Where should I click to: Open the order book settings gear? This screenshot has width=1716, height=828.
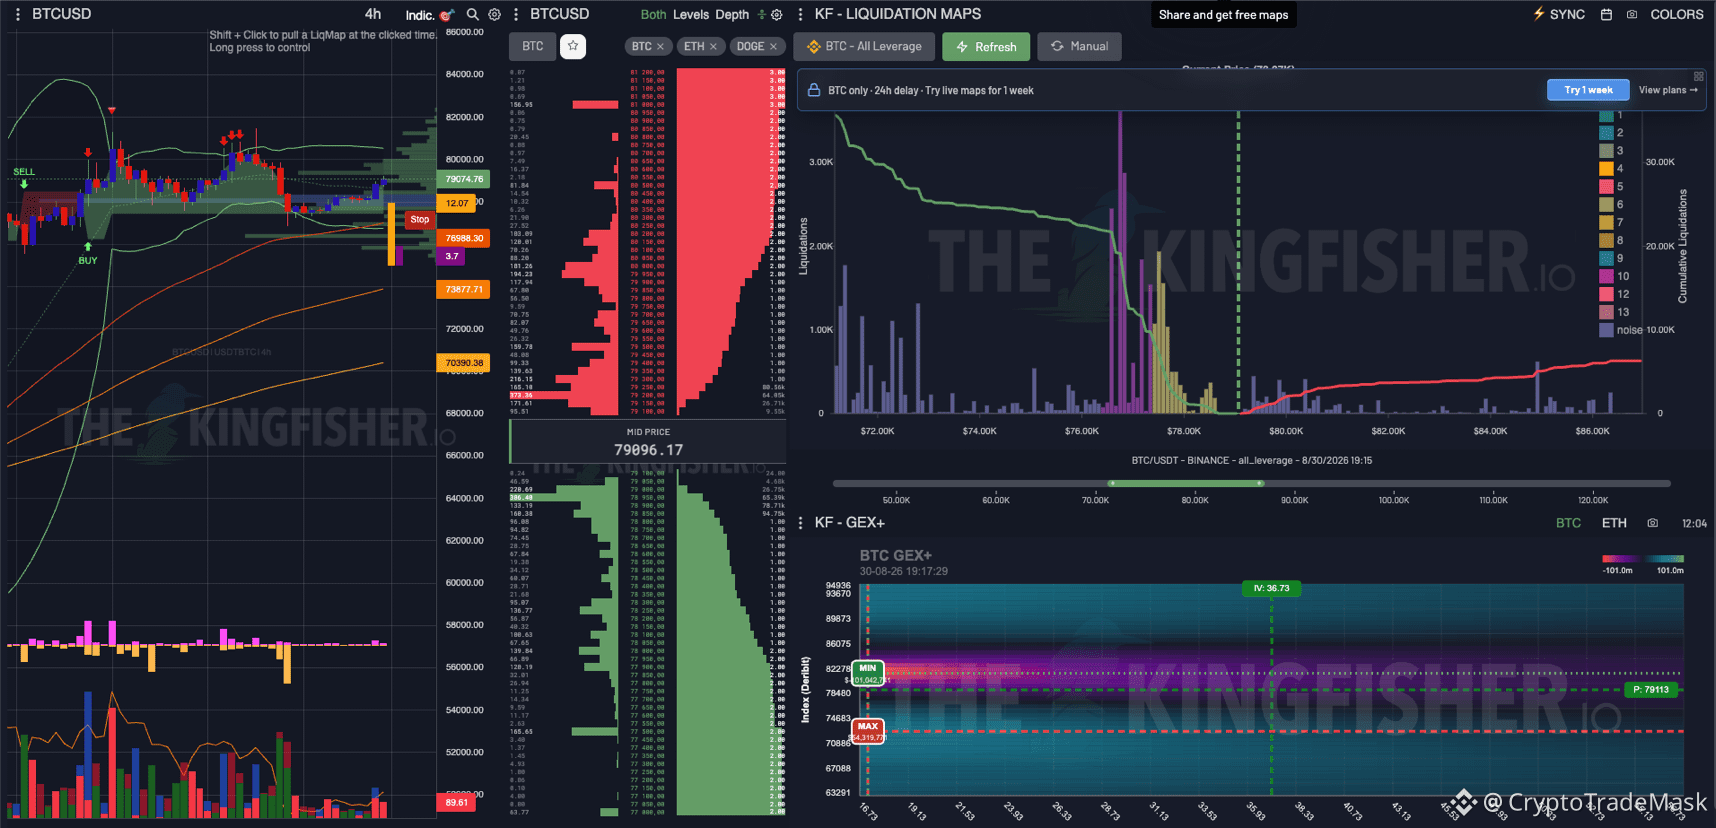(777, 15)
